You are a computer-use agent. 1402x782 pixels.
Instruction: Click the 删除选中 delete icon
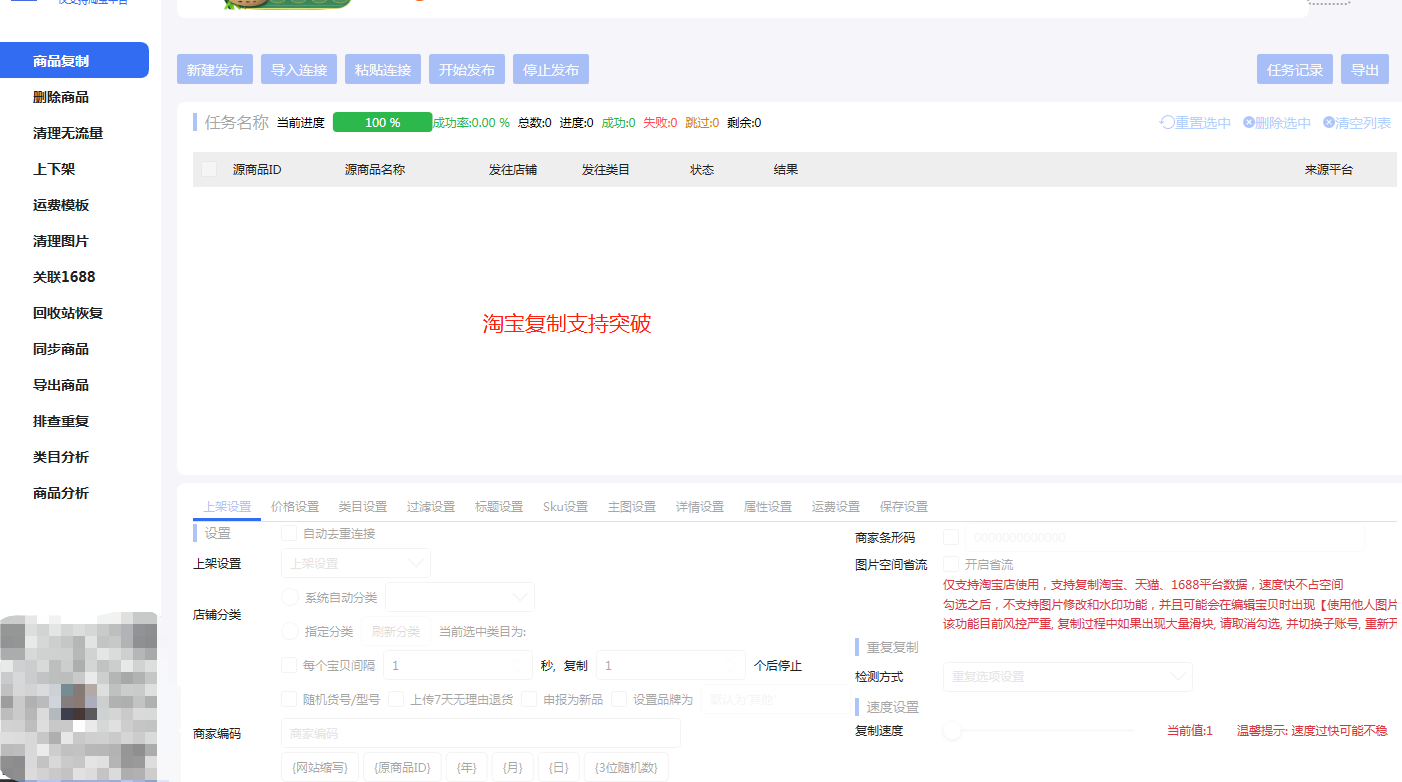[1249, 122]
